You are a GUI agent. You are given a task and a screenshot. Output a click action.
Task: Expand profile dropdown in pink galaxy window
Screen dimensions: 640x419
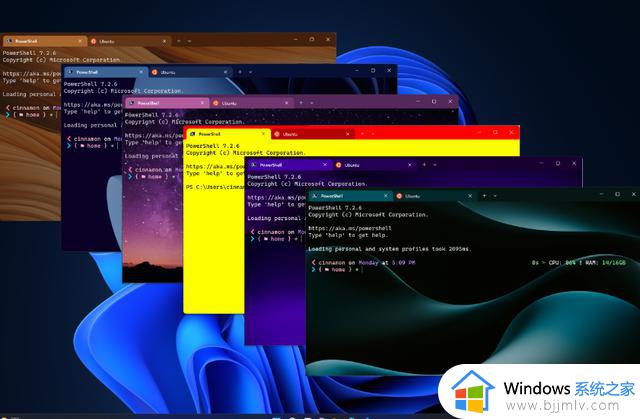[x=311, y=103]
